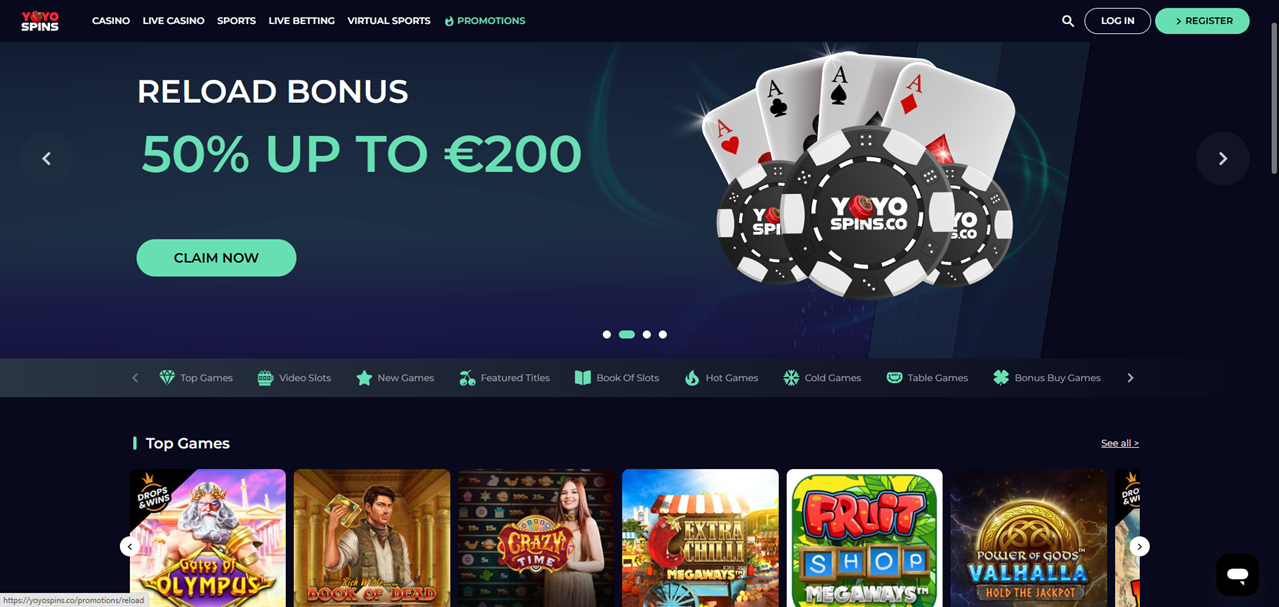Click the YoYo Spins logo

pyautogui.click(x=40, y=21)
